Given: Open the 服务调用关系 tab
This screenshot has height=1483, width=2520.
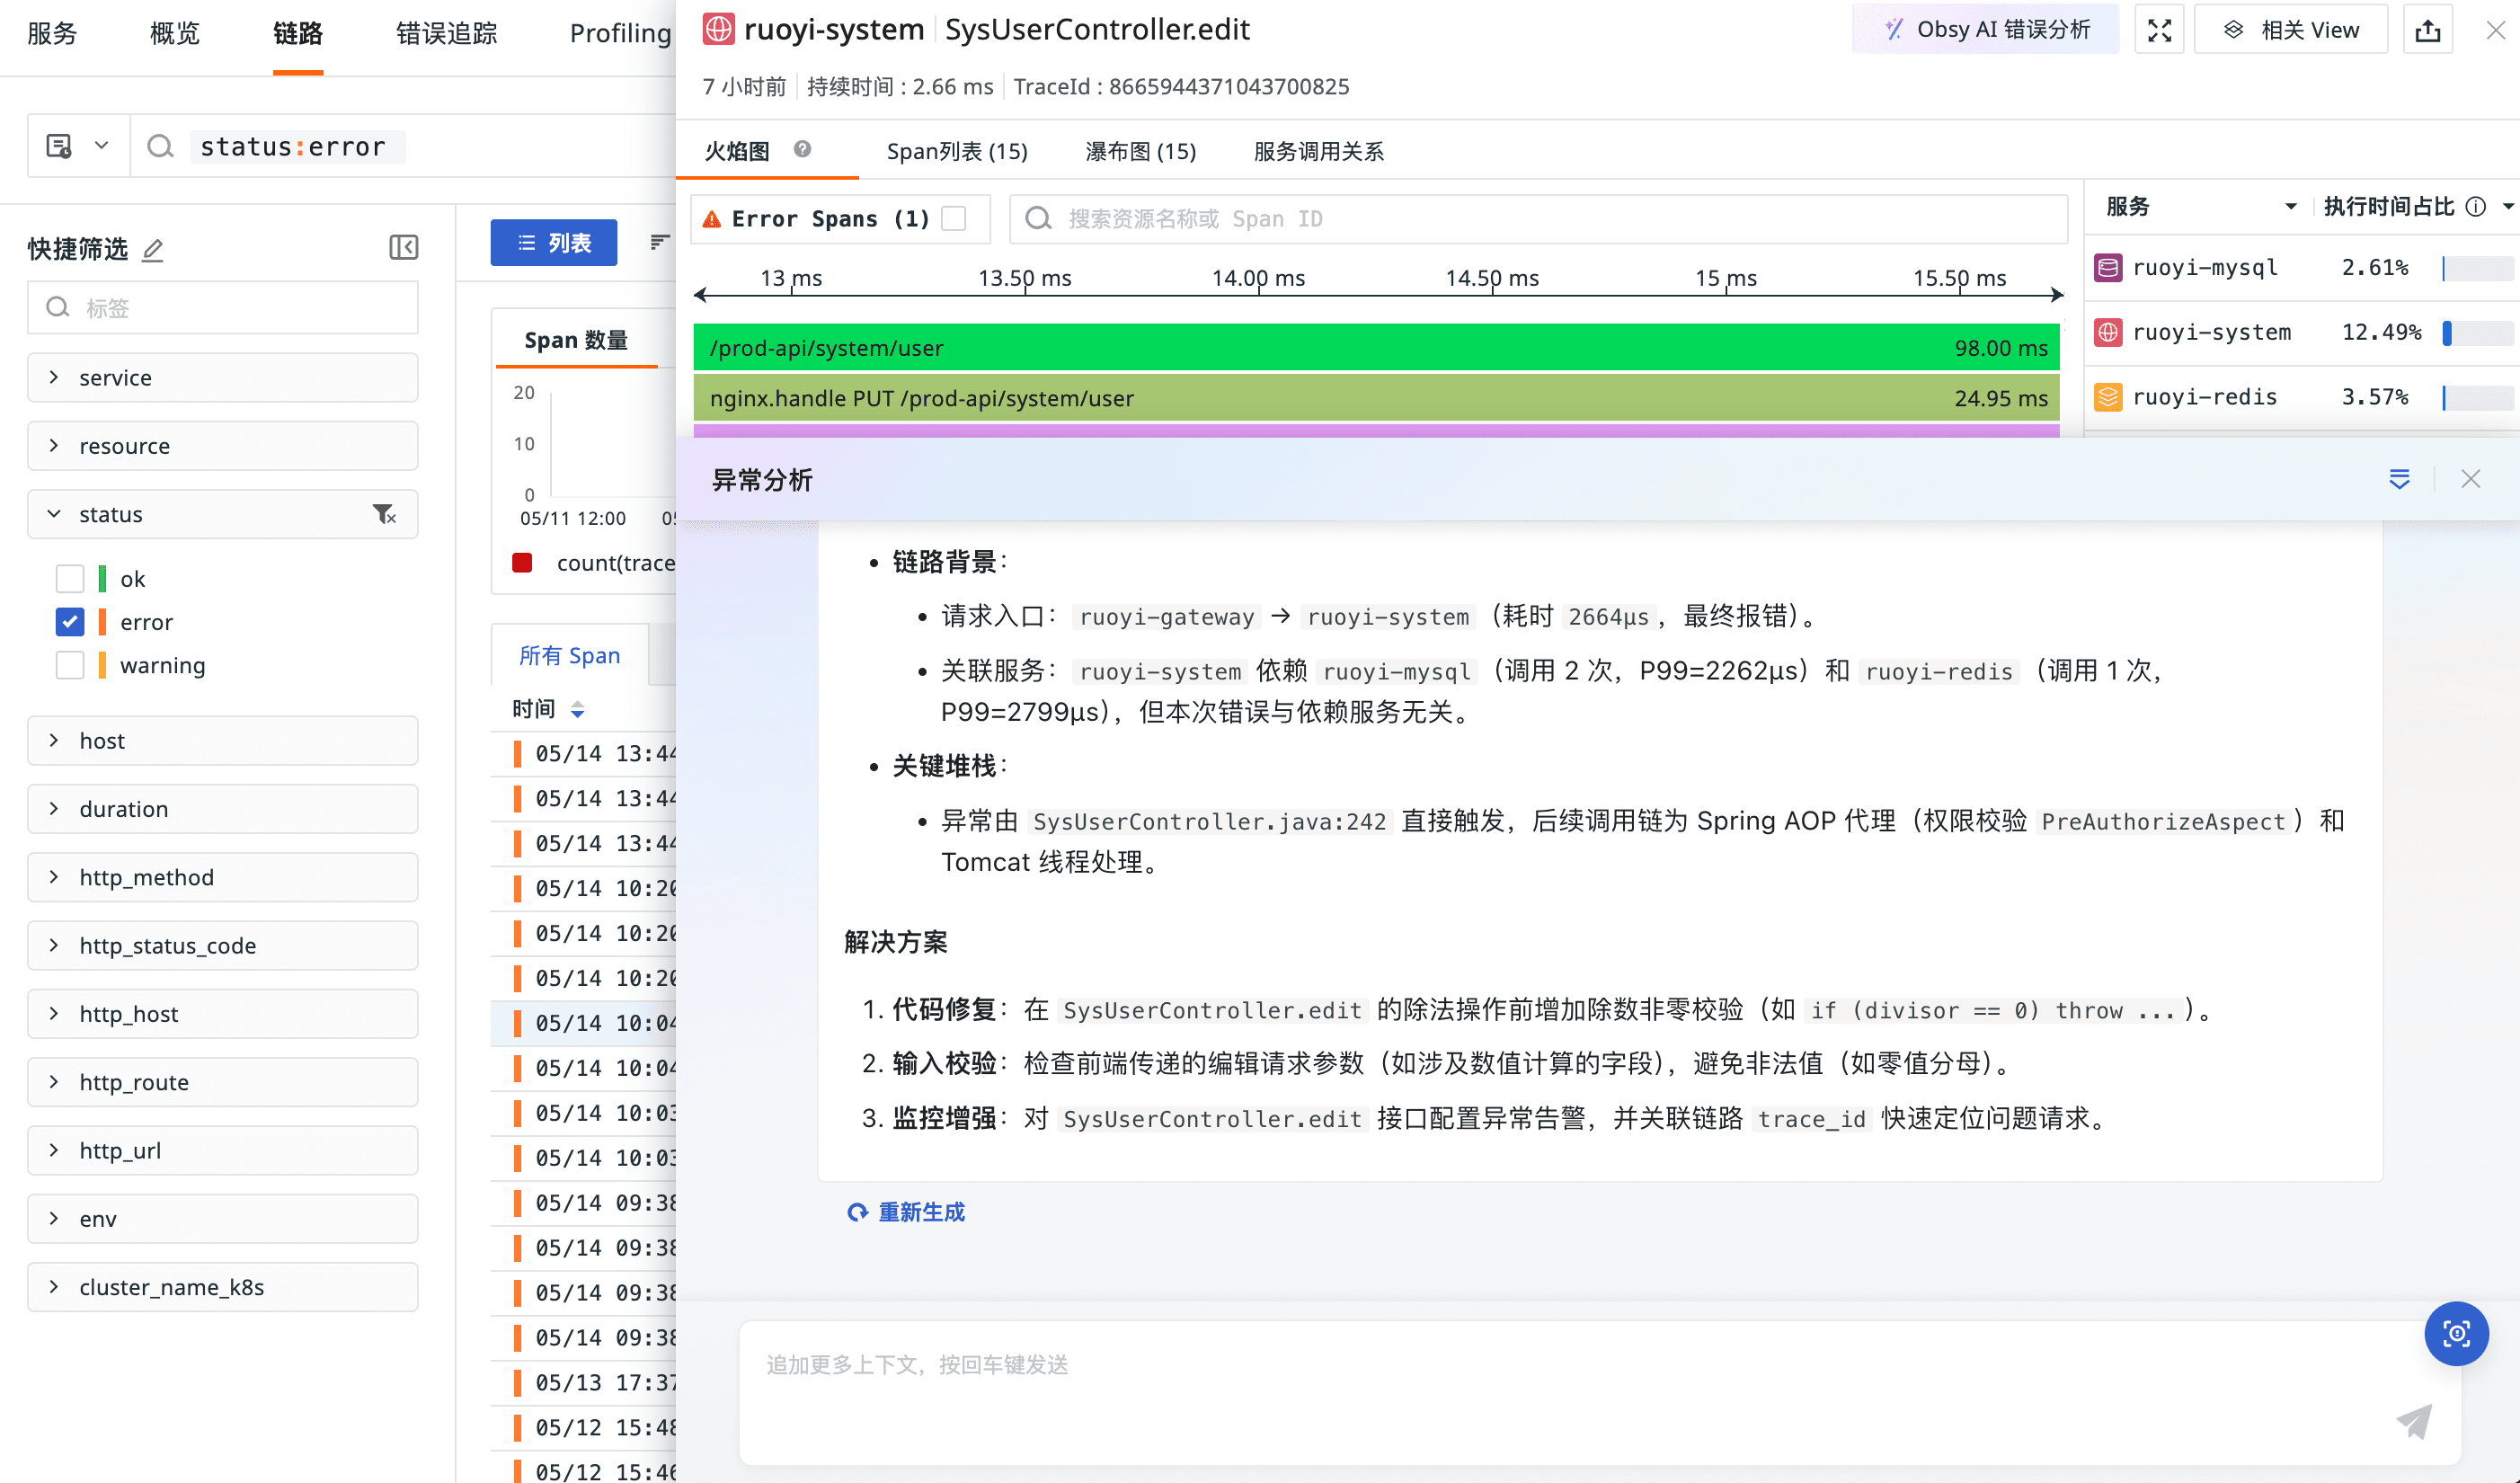Looking at the screenshot, I should coord(1318,151).
